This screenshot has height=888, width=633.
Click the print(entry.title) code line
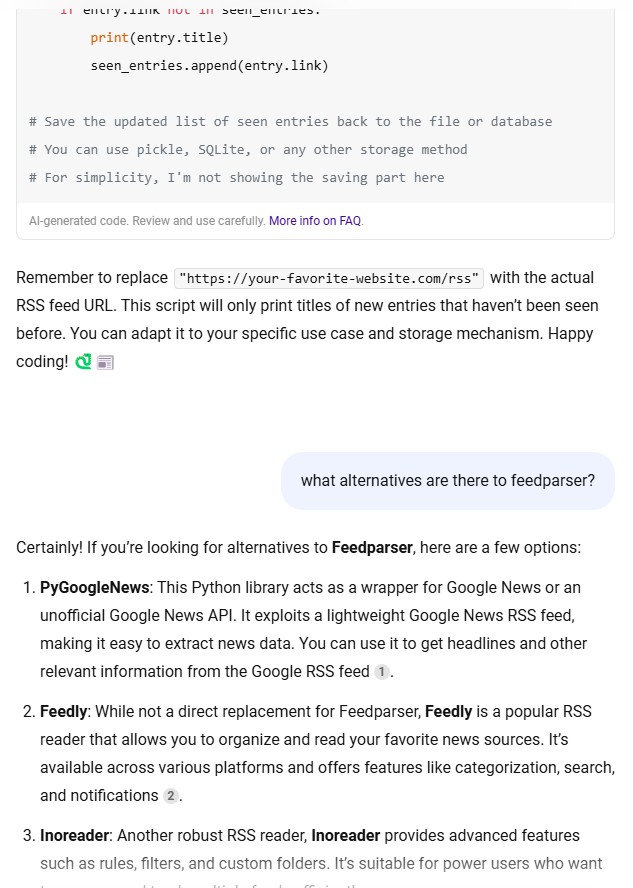[159, 38]
